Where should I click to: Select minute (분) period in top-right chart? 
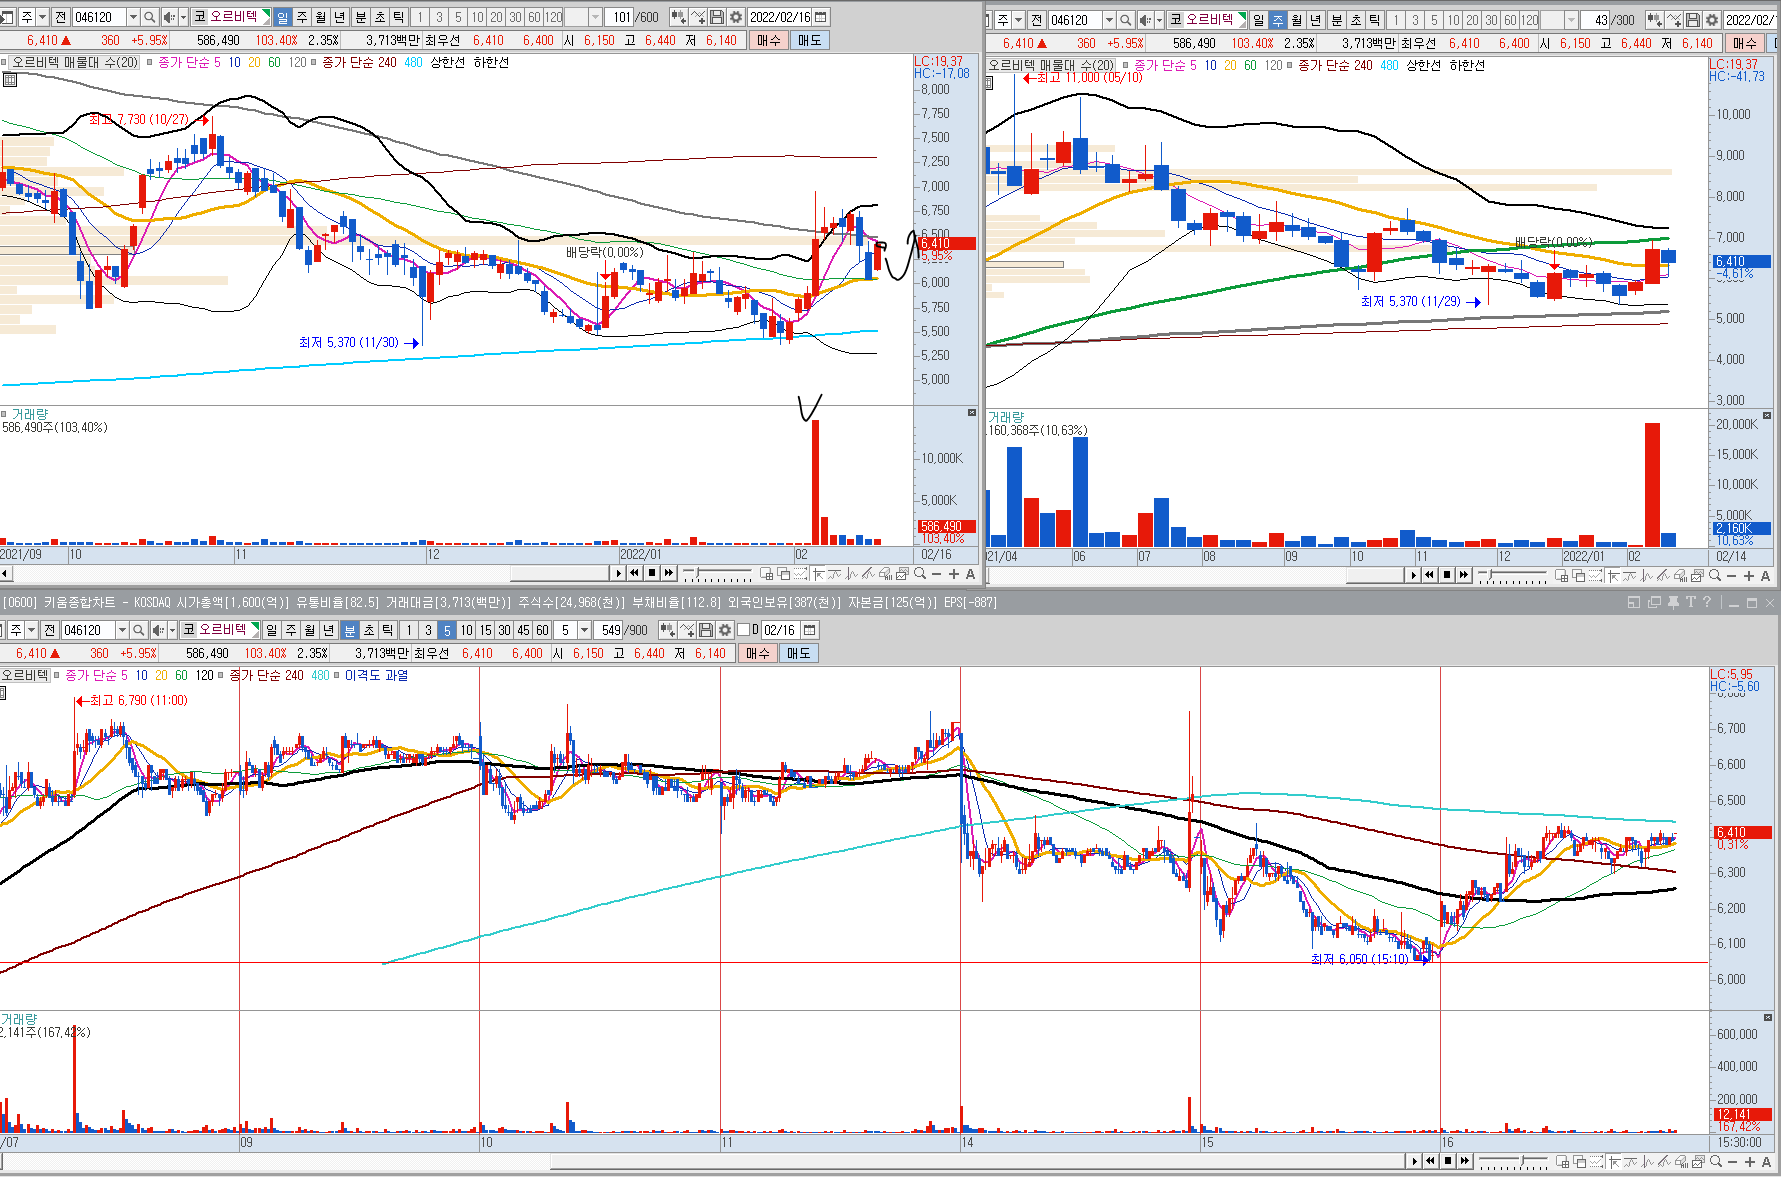pyautogui.click(x=1337, y=20)
